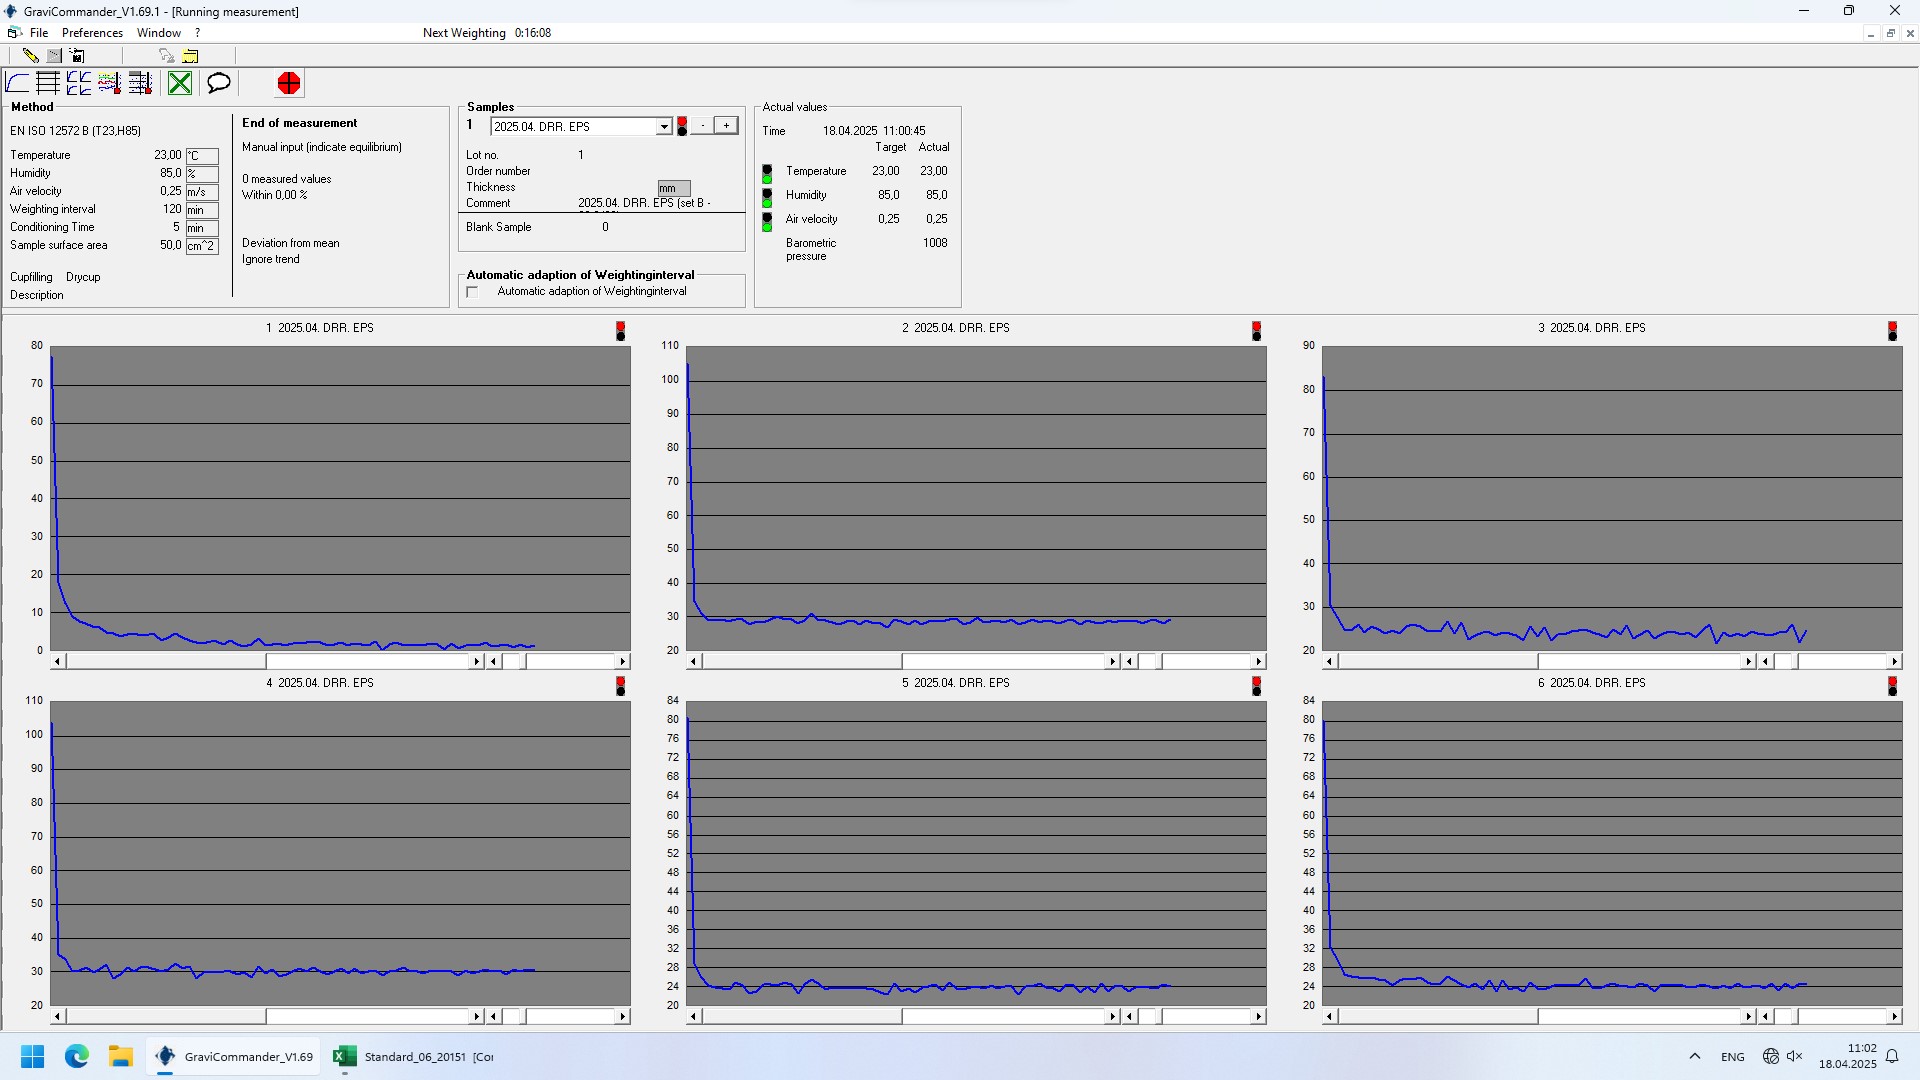Enable Automatic adaption of Weightinginterval checkbox
This screenshot has height=1080, width=1920.
click(x=472, y=292)
